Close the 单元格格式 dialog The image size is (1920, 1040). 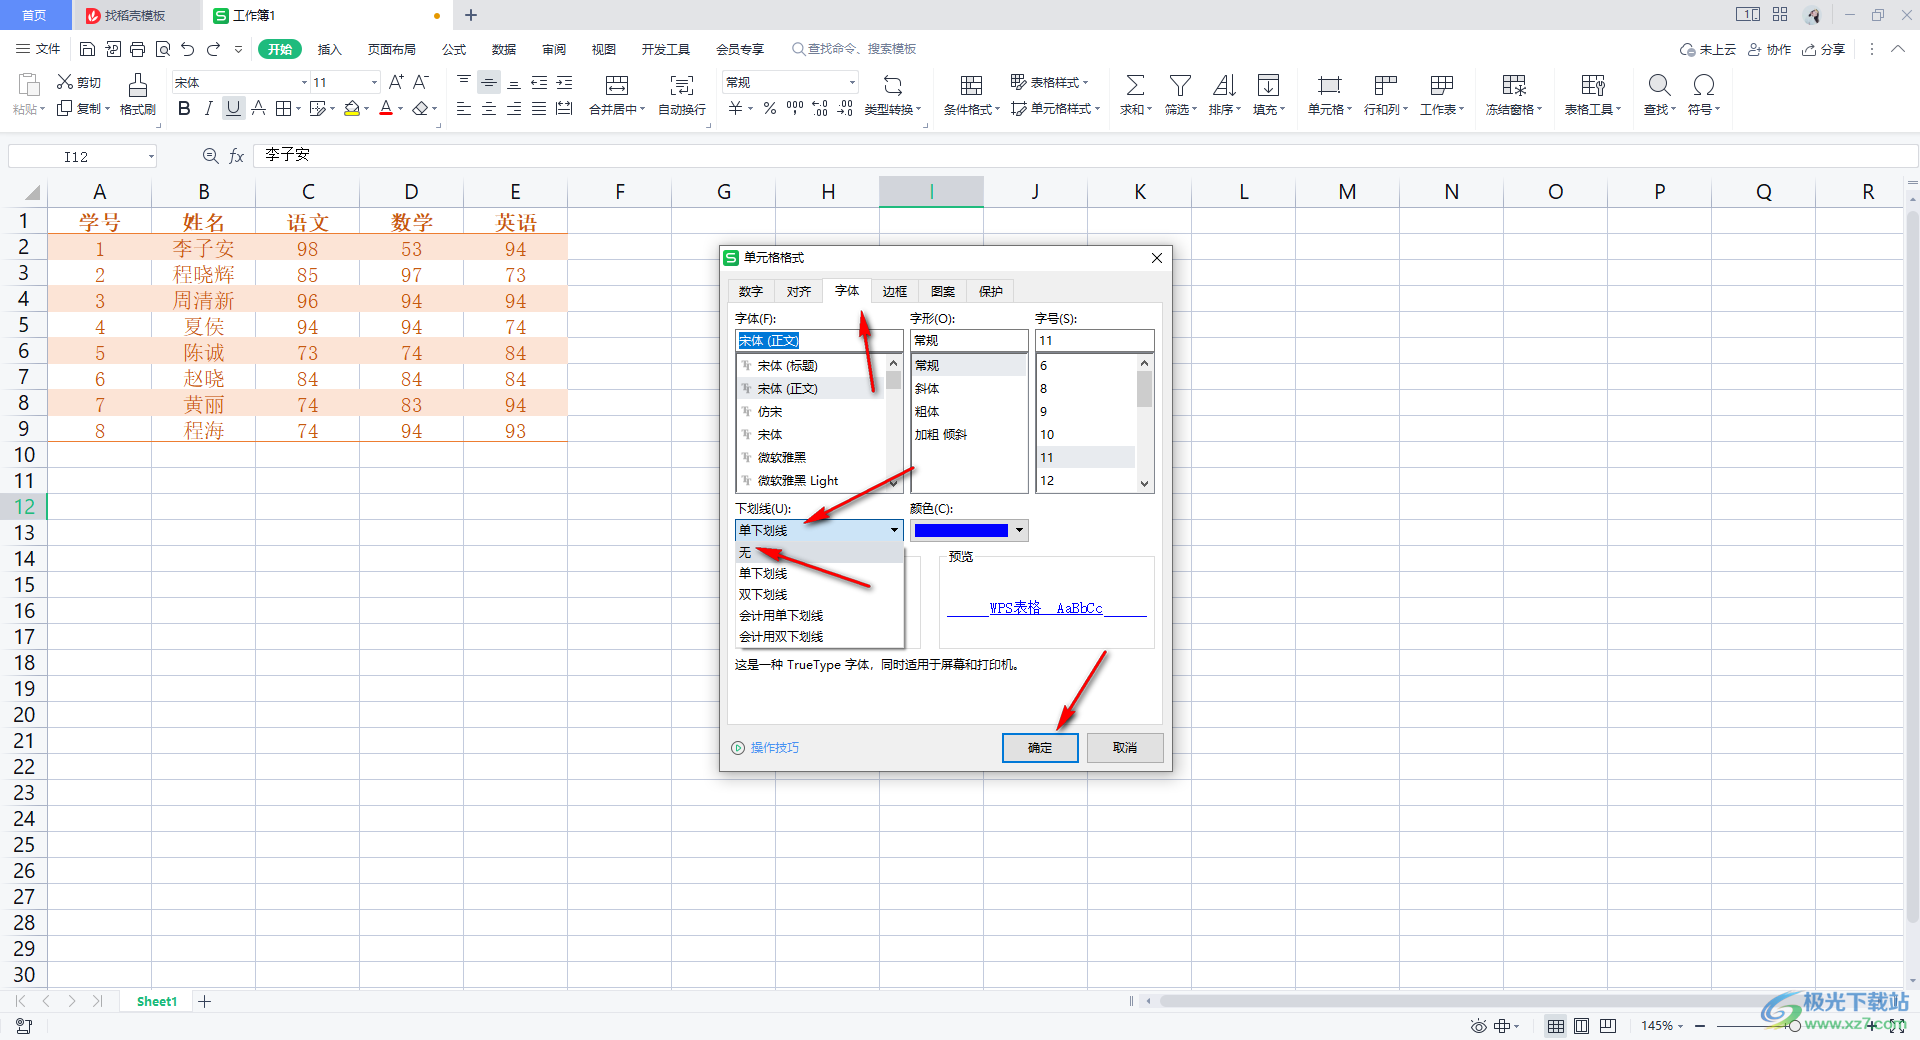[1157, 258]
